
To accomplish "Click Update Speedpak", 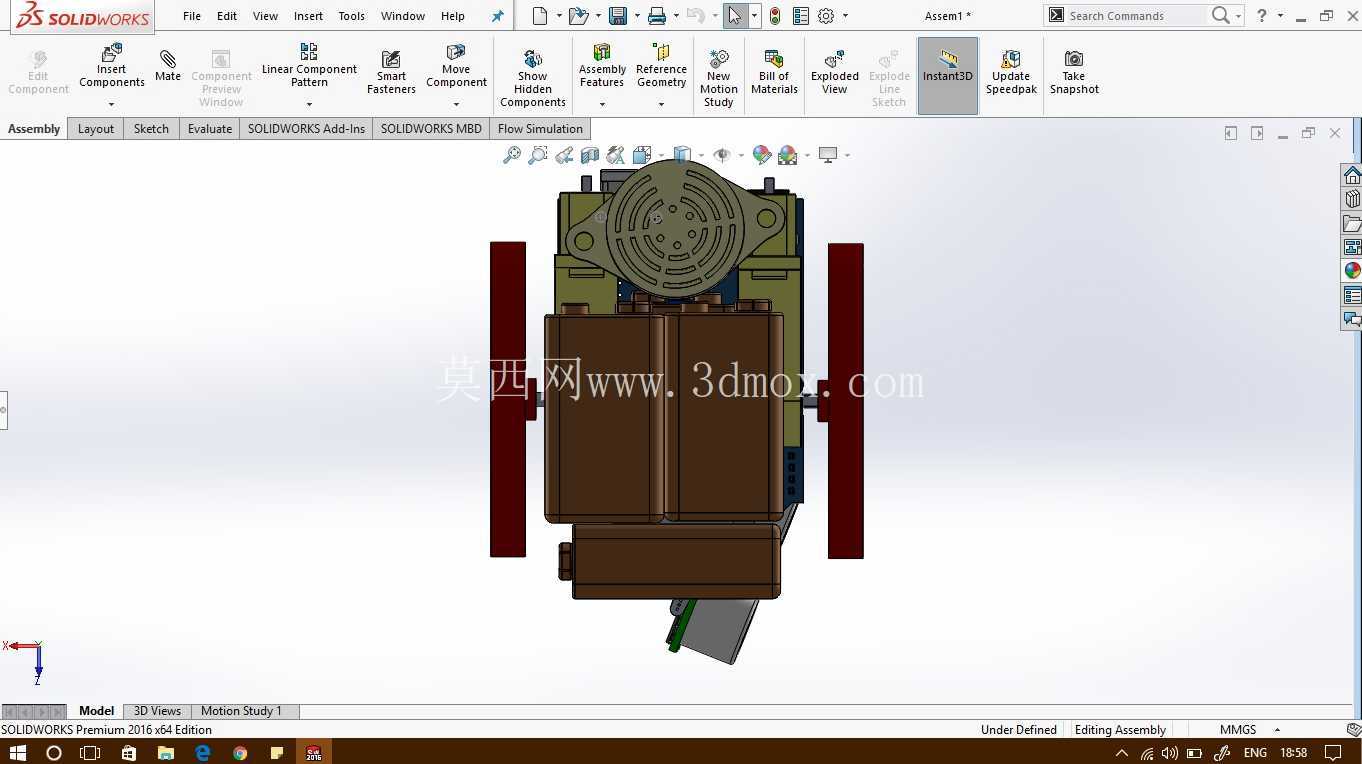I will coord(1011,72).
